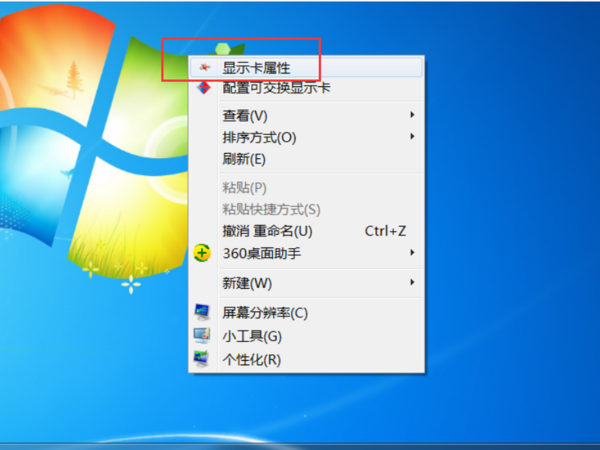Click the 小工具 gadgets icon
This screenshot has height=450, width=600.
(x=202, y=335)
